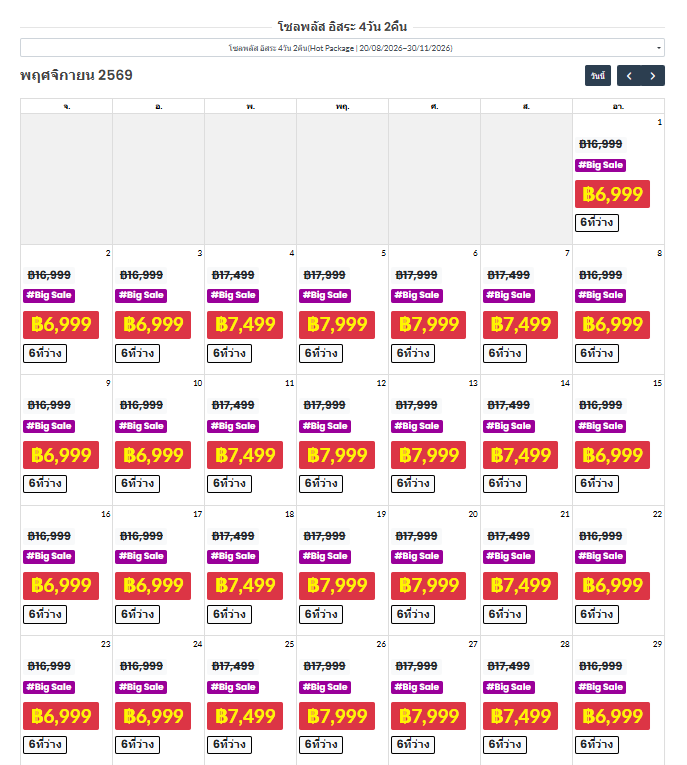The width and height of the screenshot is (687, 765).
Task: Click the วันนี้ (today) button
Action: coord(598,76)
